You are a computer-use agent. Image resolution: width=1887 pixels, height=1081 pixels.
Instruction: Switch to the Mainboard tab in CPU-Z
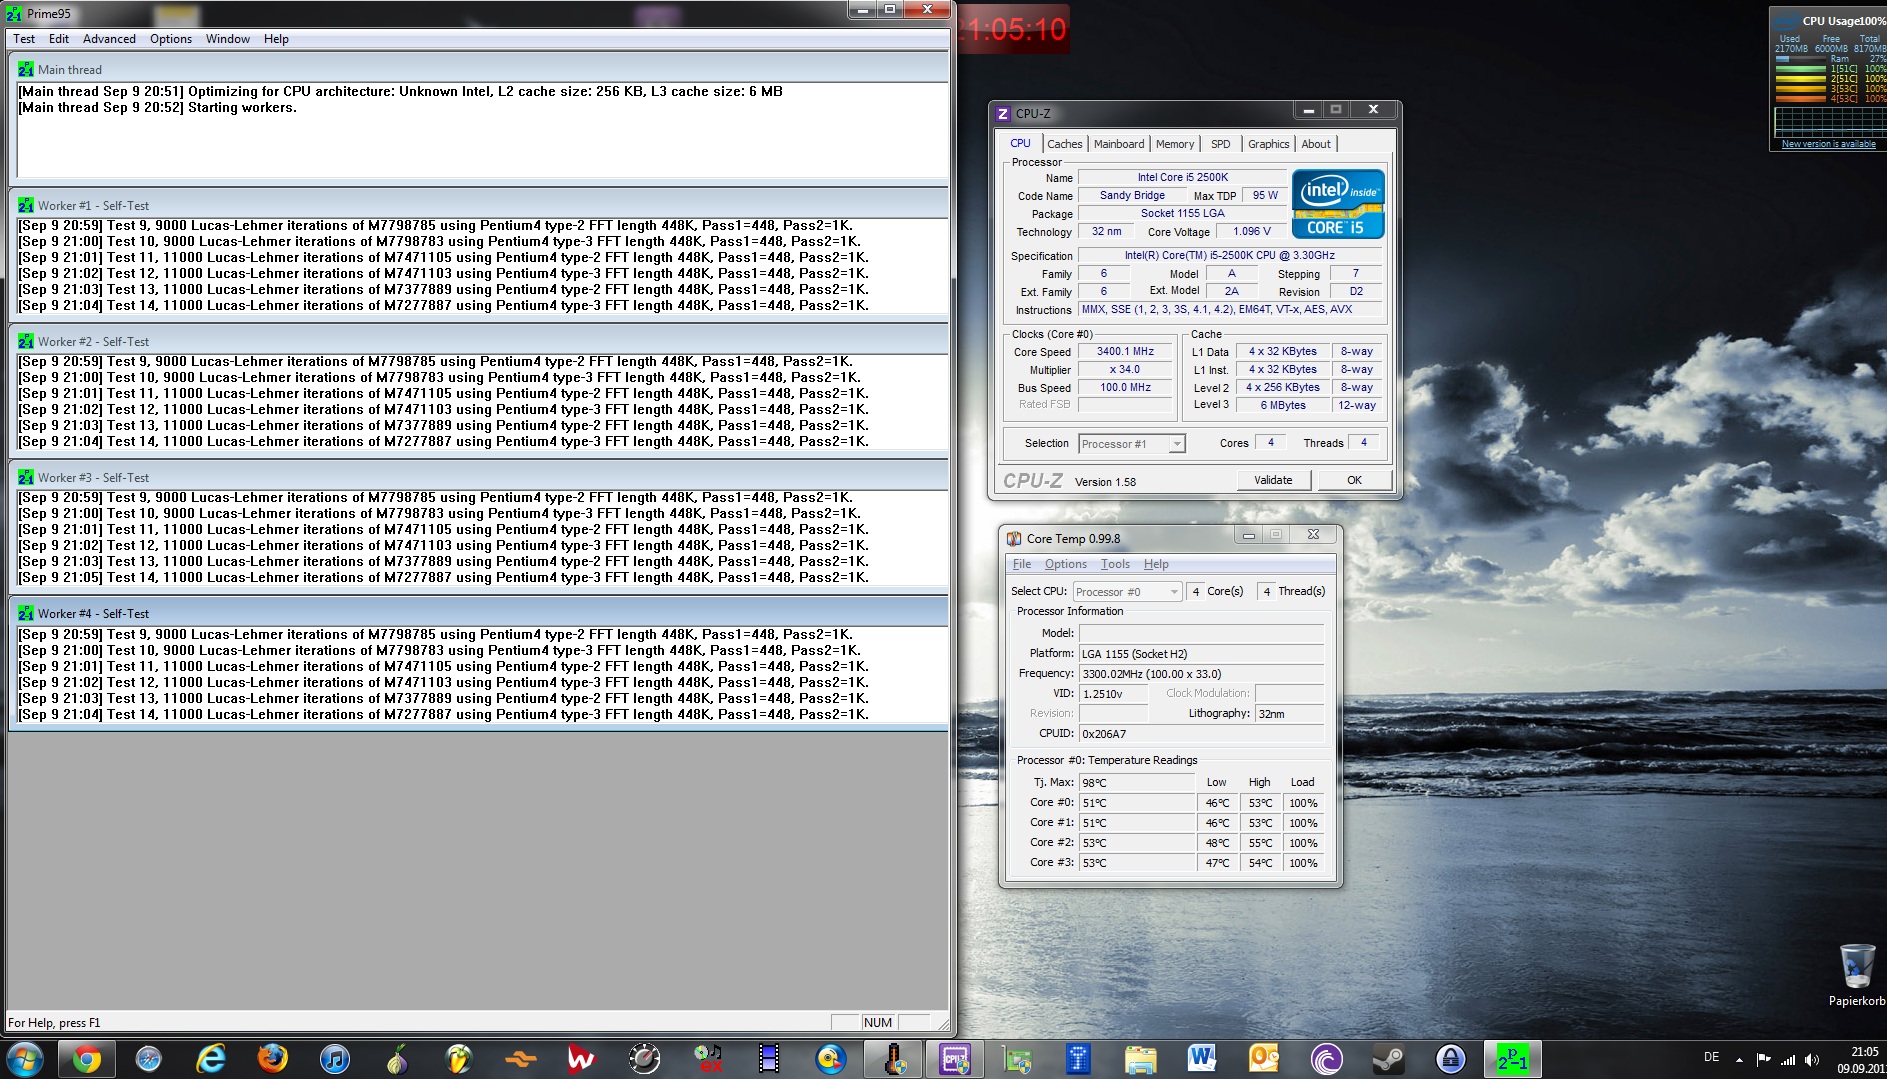[x=1118, y=144]
